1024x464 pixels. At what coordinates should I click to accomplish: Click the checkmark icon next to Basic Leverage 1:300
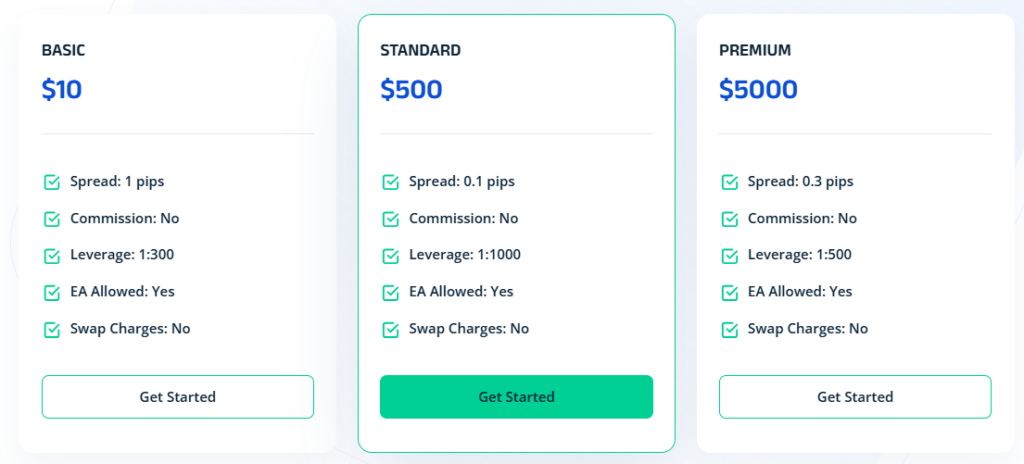[52, 255]
